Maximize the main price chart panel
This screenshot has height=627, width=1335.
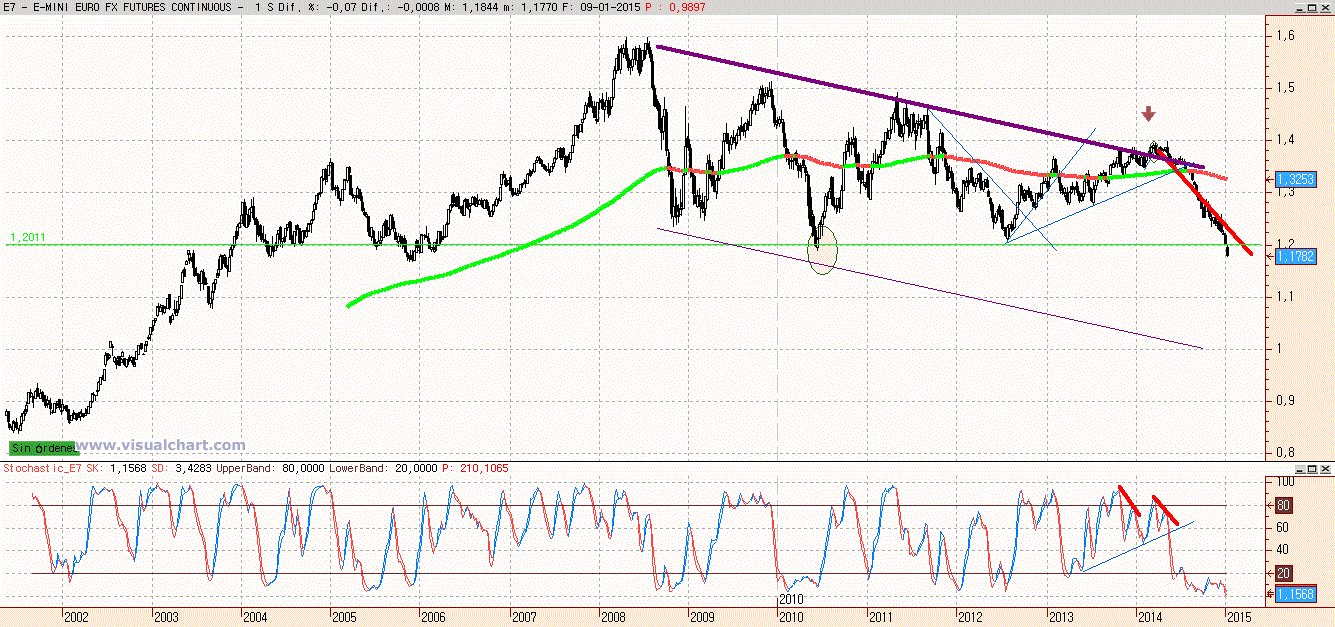tap(1312, 8)
